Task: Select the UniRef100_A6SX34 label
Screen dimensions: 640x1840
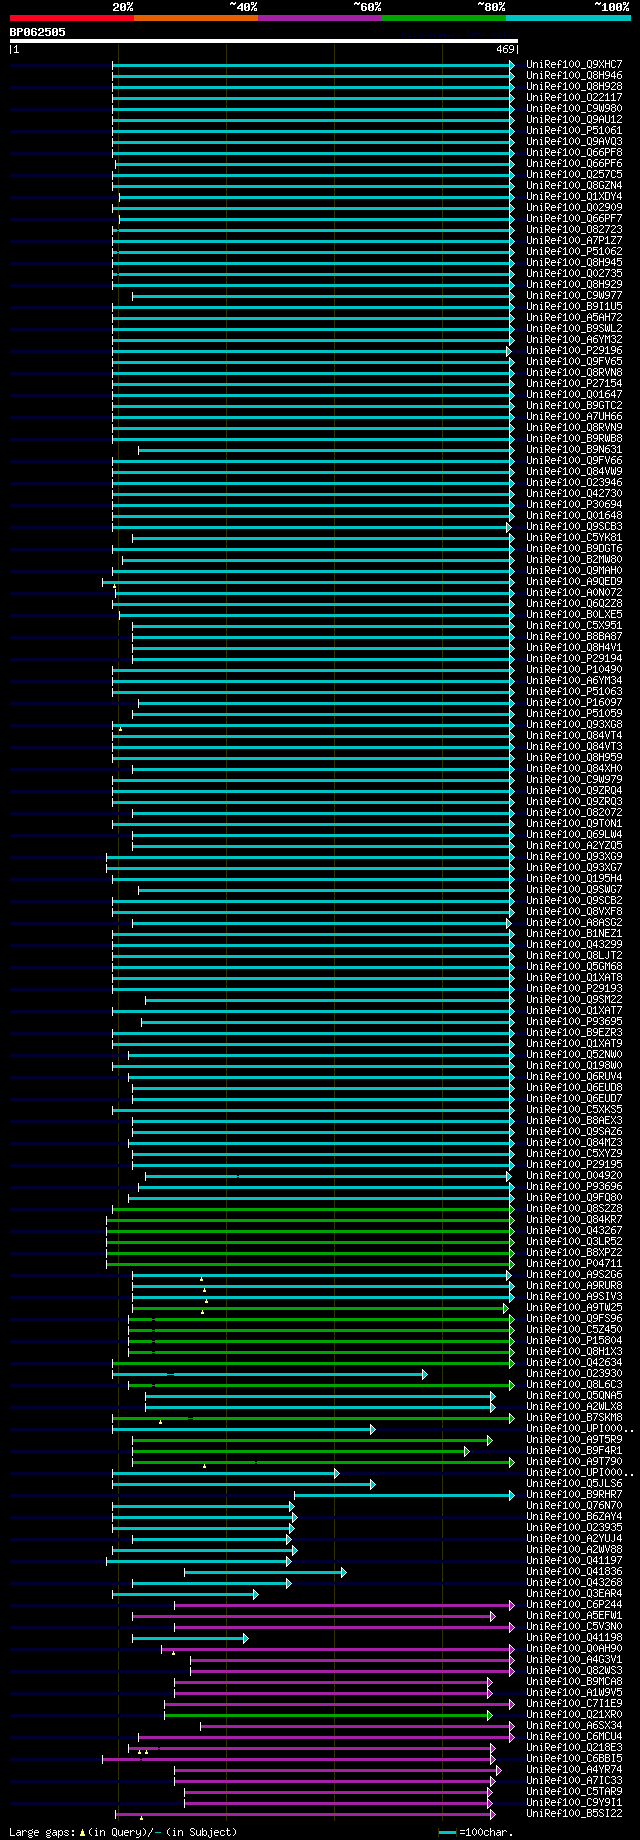Action: 574,1725
